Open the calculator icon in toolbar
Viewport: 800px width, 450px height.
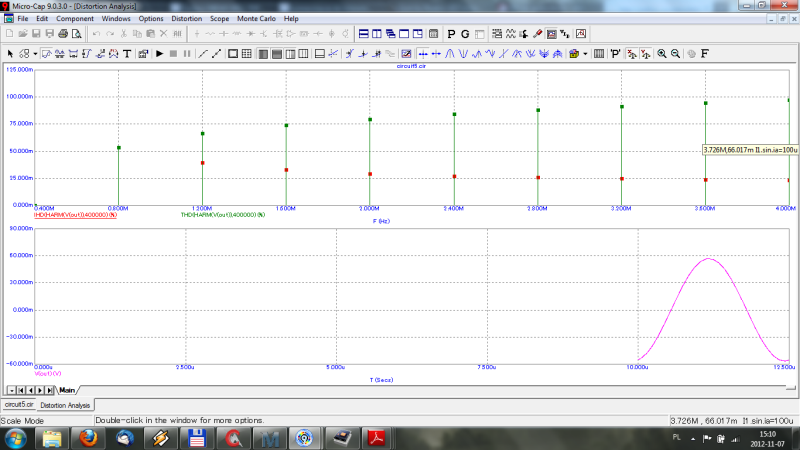coord(433,34)
